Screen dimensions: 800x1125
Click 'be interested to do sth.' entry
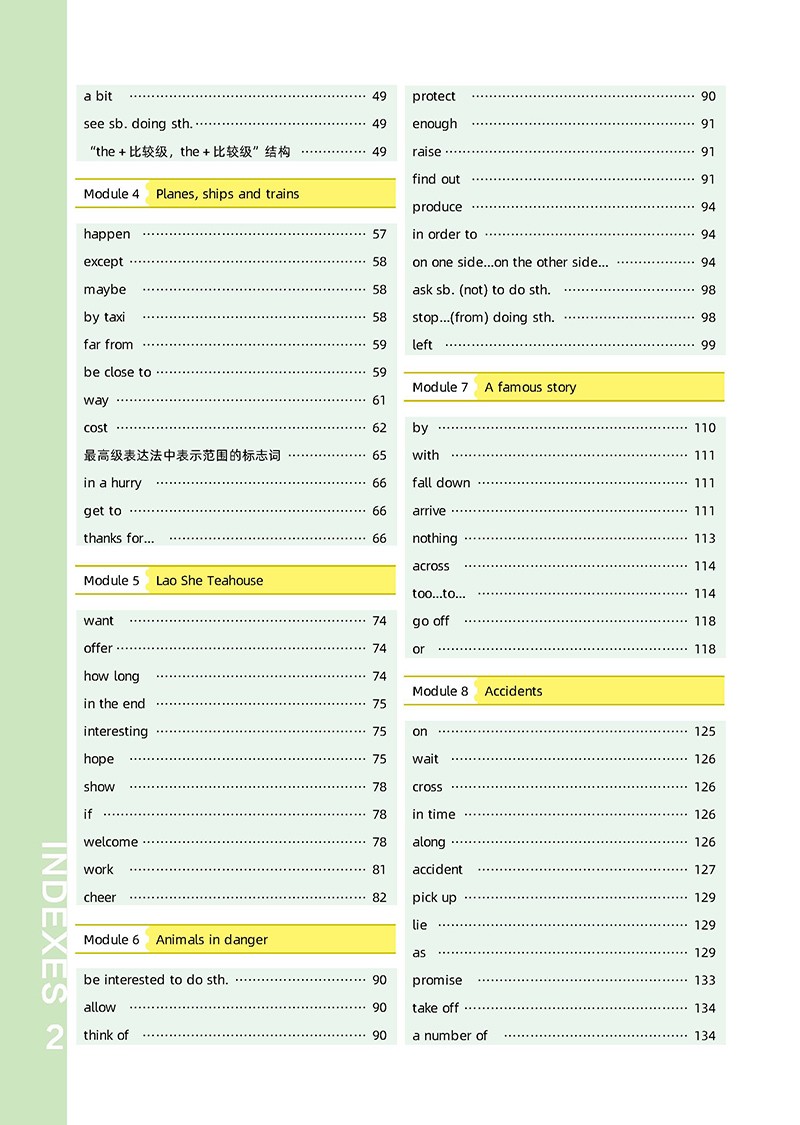coord(156,980)
